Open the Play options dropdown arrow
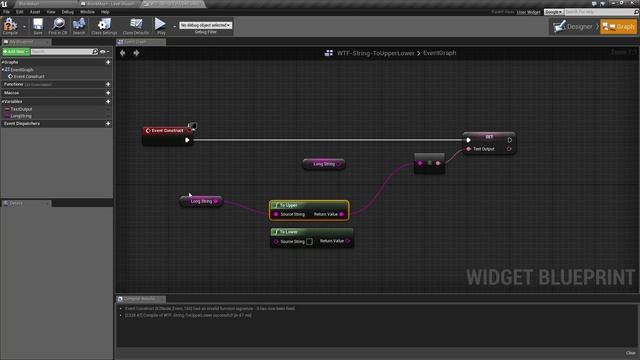The height and width of the screenshot is (360, 640). pyautogui.click(x=174, y=27)
